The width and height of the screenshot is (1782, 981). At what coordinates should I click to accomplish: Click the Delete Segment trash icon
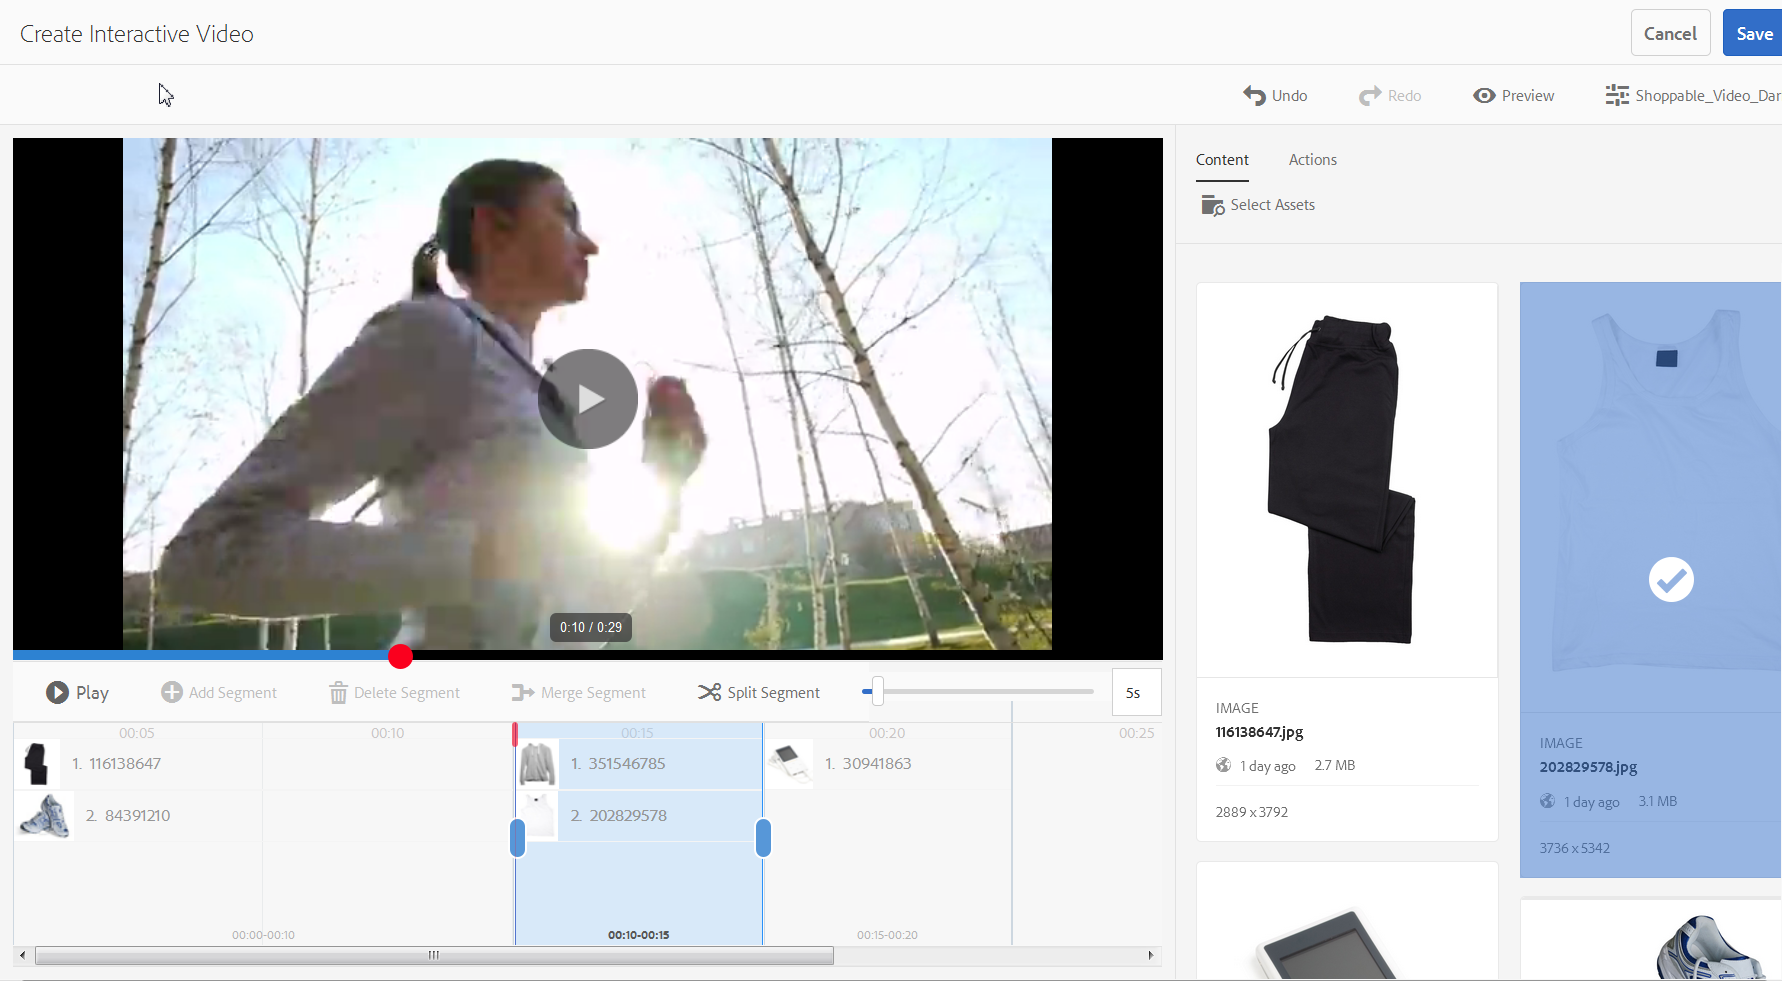(338, 692)
